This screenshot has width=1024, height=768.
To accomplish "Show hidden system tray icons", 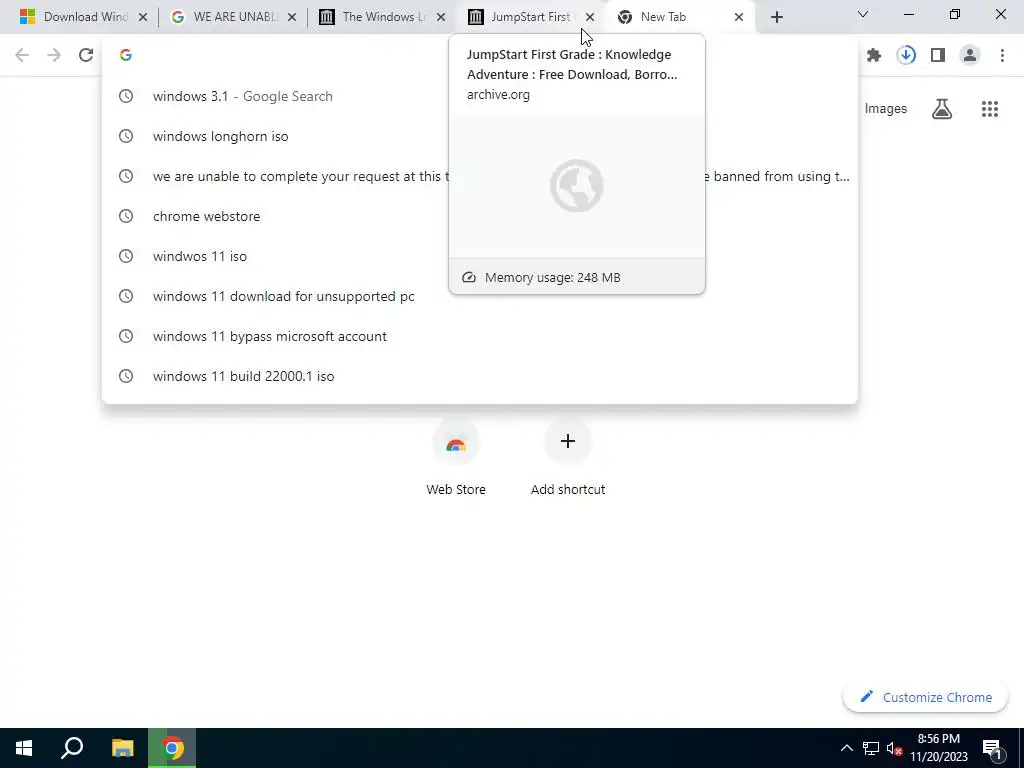I will [846, 748].
